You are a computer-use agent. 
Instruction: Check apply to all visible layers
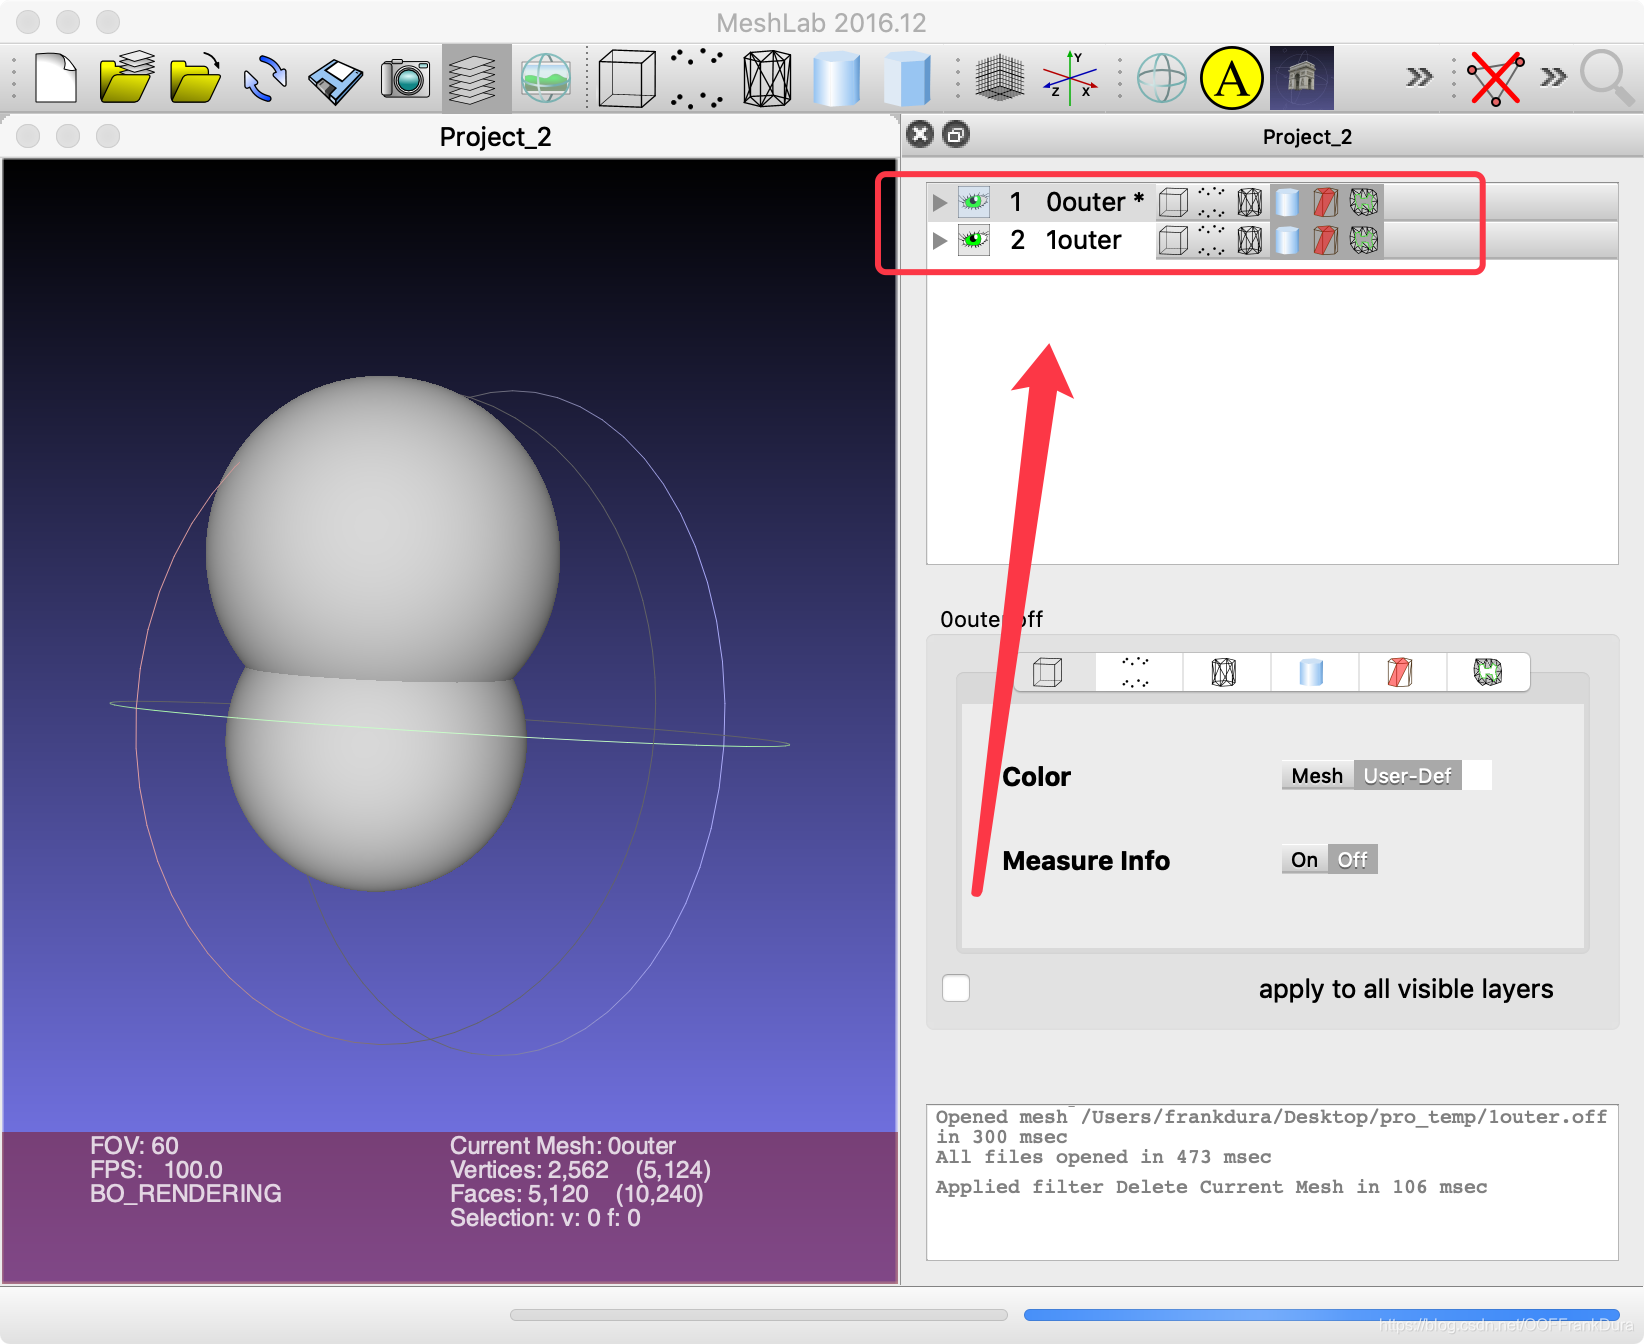[956, 988]
